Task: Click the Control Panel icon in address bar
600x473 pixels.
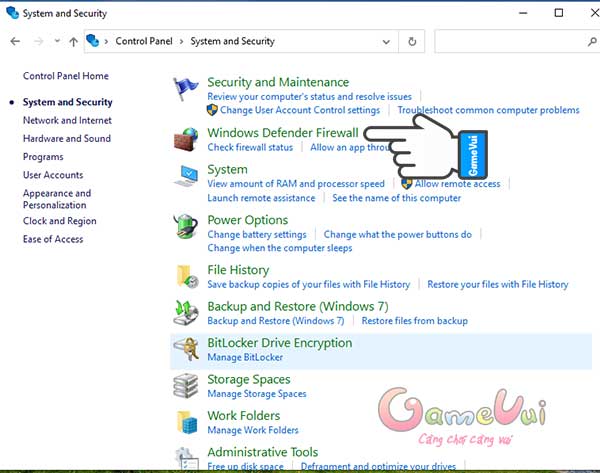Action: tap(93, 41)
